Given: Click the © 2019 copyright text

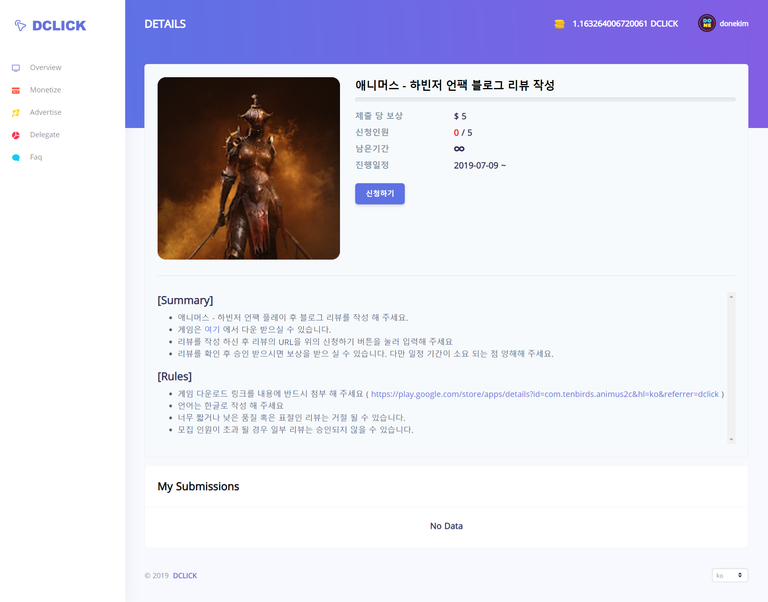Looking at the screenshot, I should click(x=157, y=576).
